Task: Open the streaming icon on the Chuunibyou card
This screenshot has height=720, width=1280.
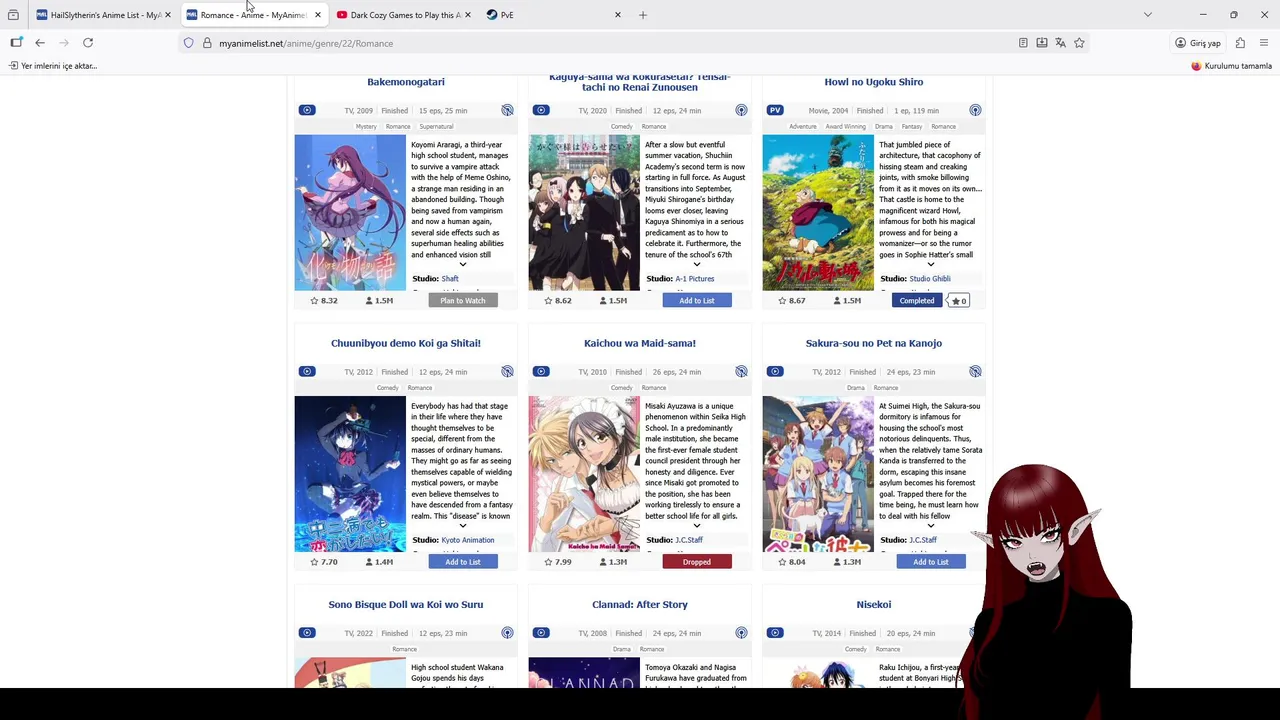Action: click(508, 371)
